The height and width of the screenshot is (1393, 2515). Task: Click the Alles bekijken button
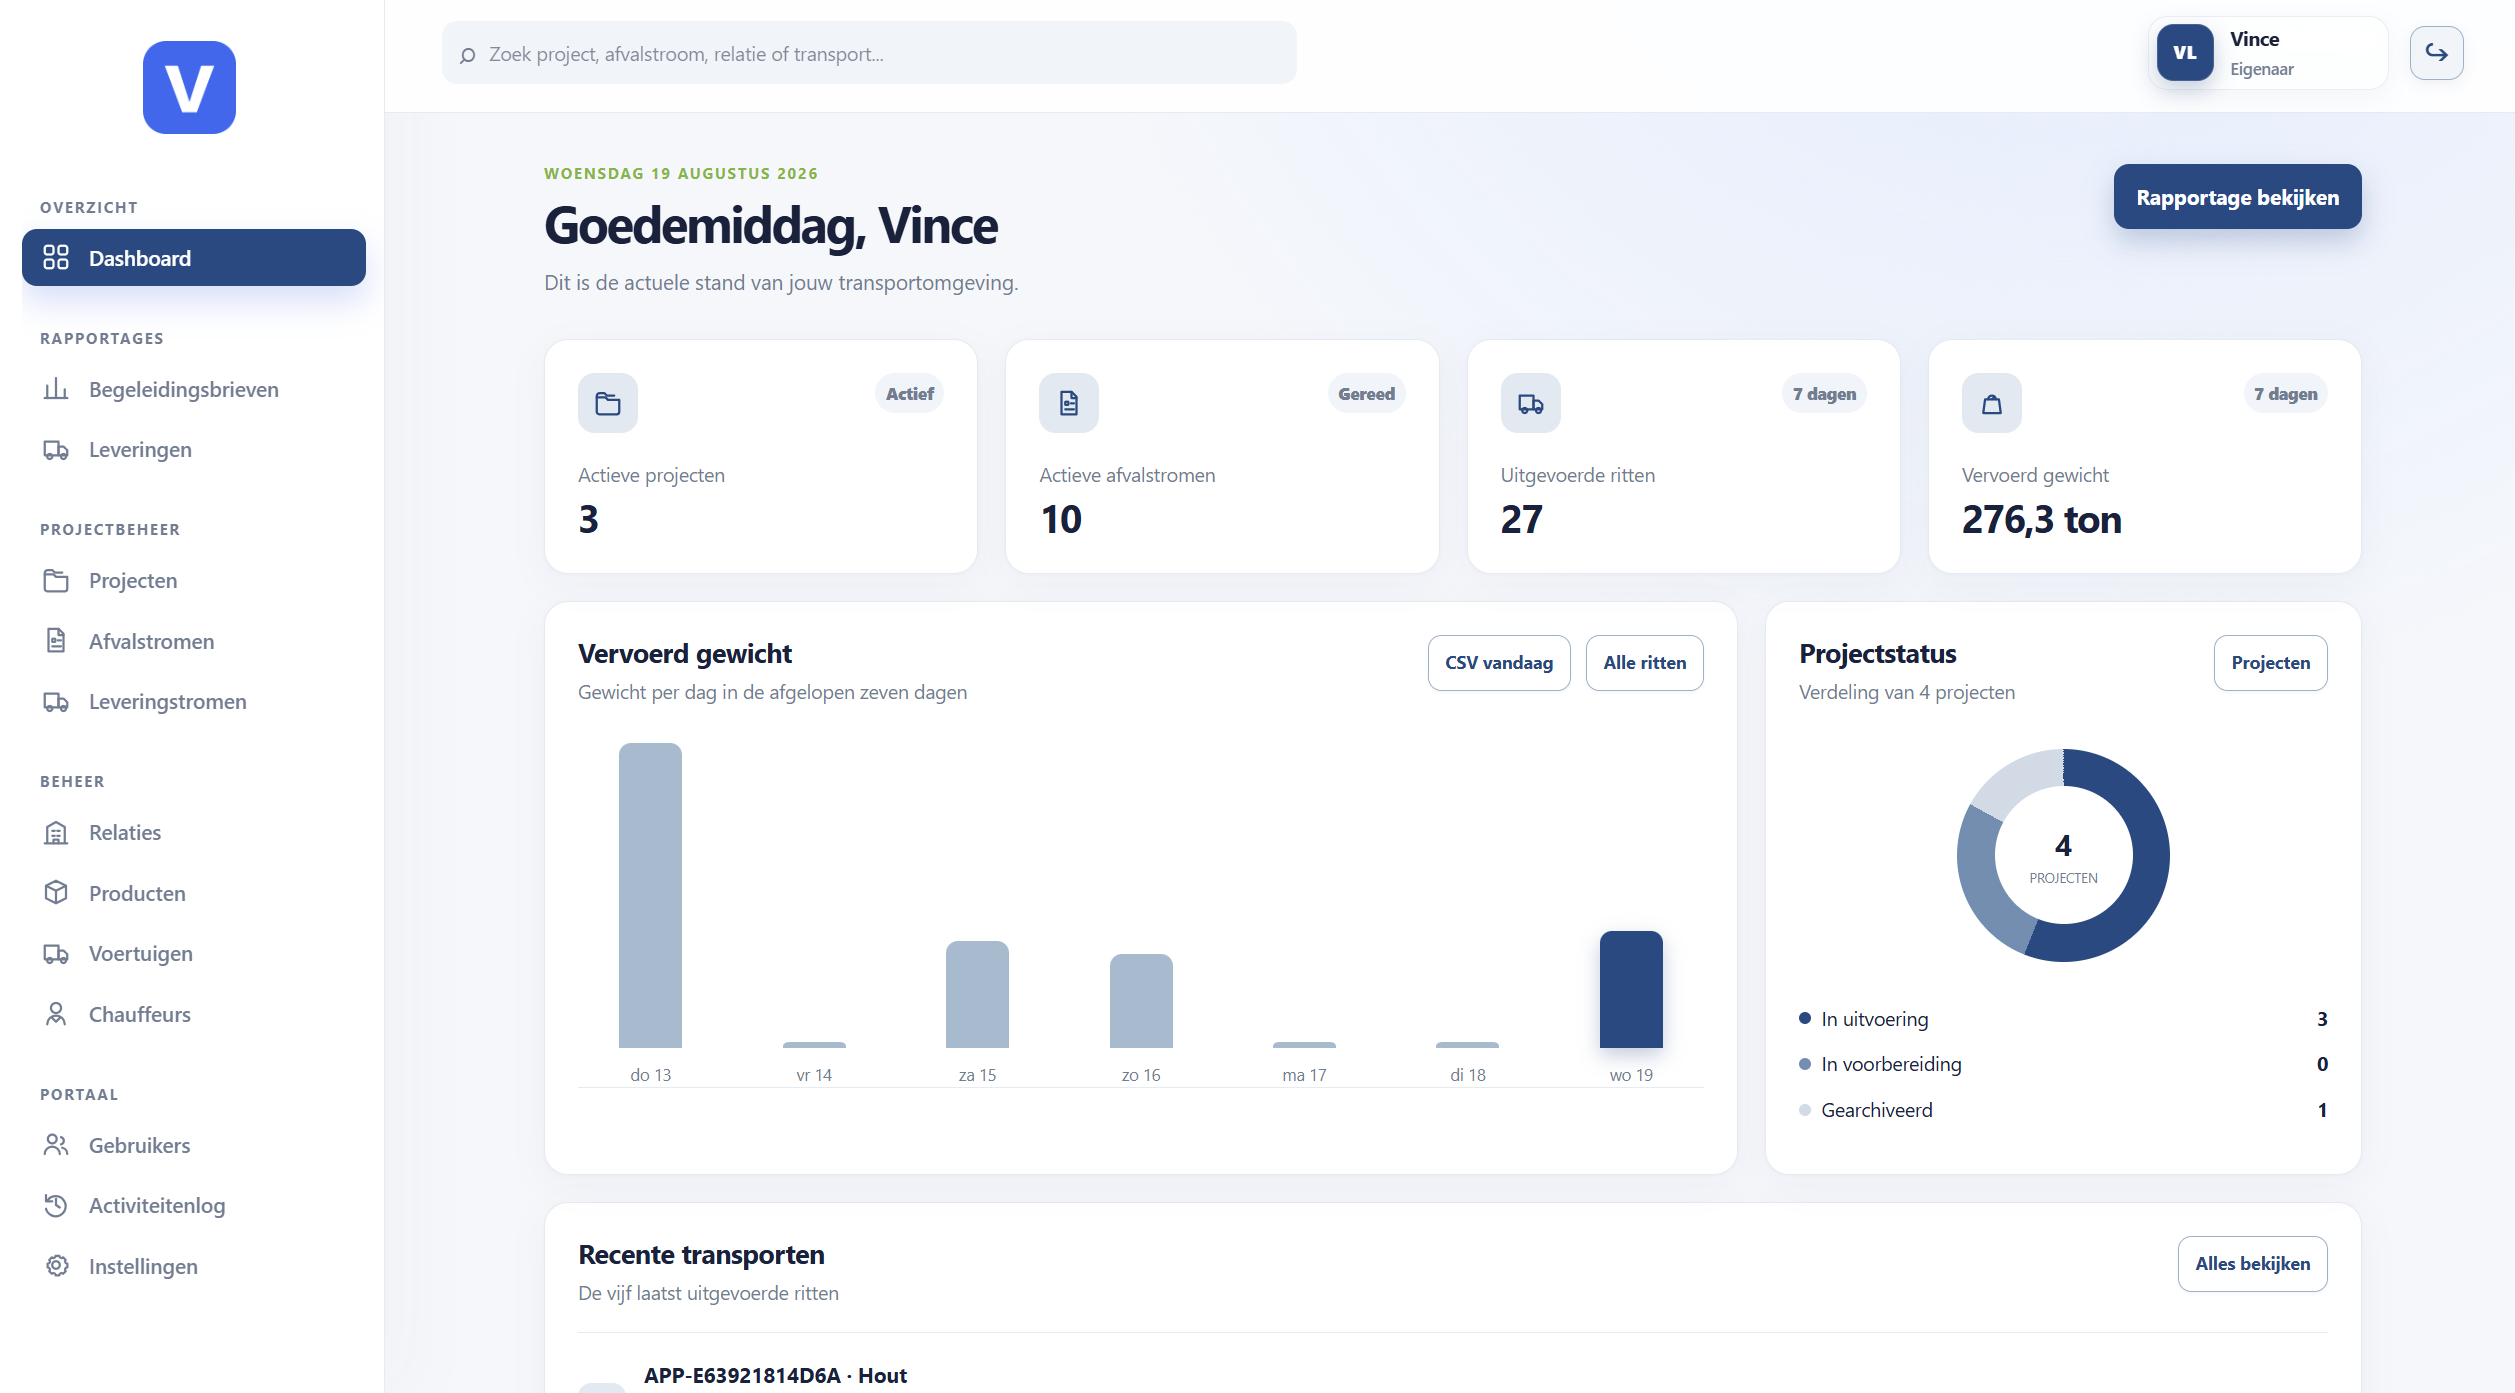(x=2252, y=1264)
